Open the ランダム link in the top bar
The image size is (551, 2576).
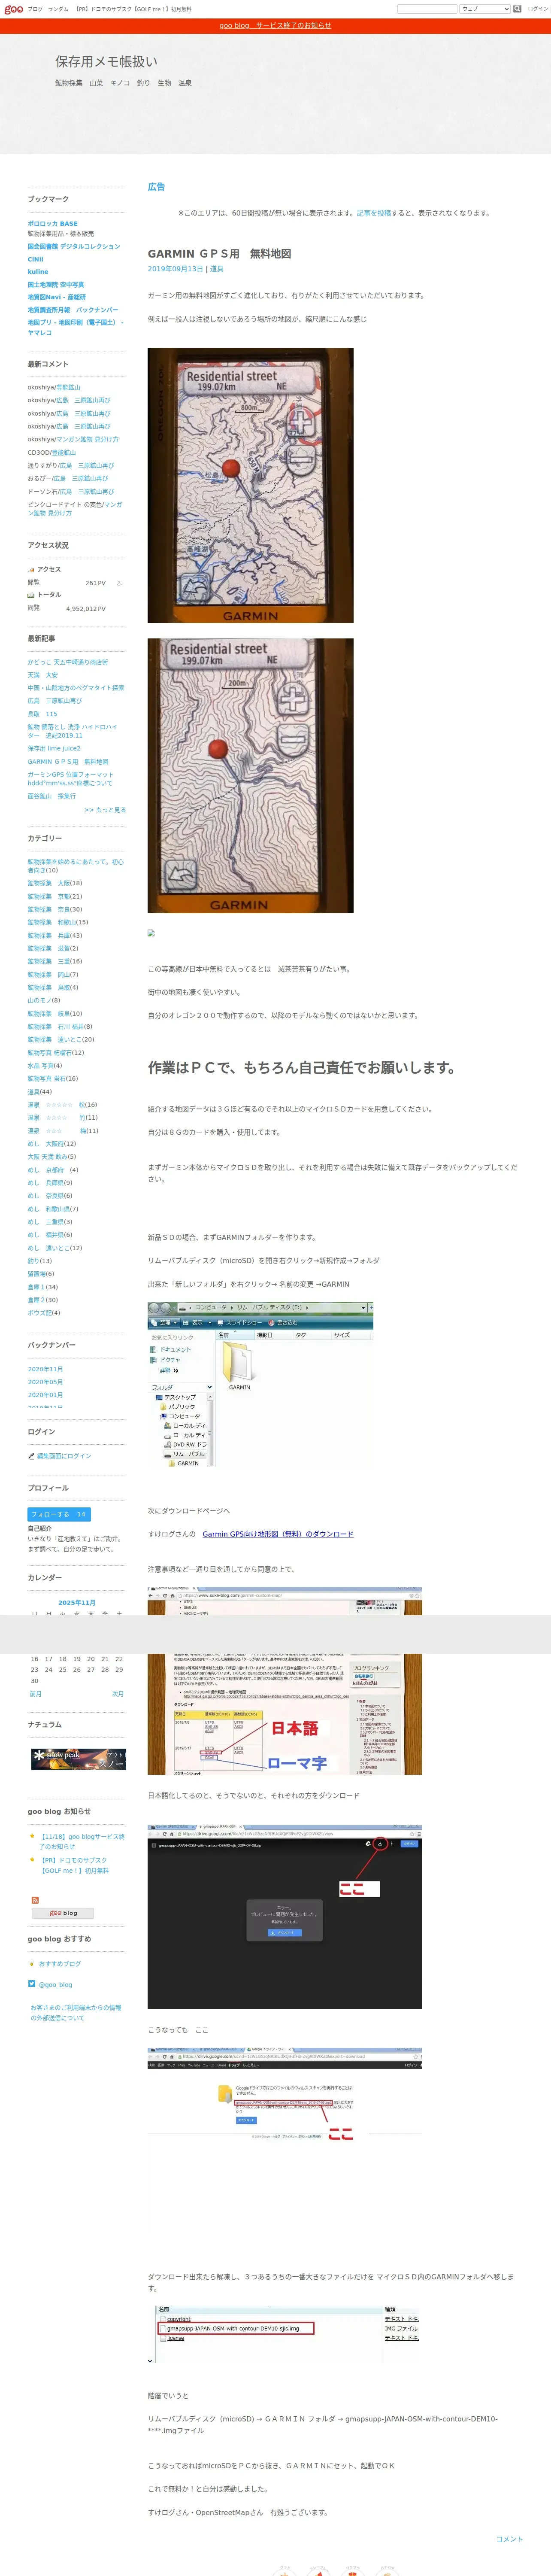point(58,9)
